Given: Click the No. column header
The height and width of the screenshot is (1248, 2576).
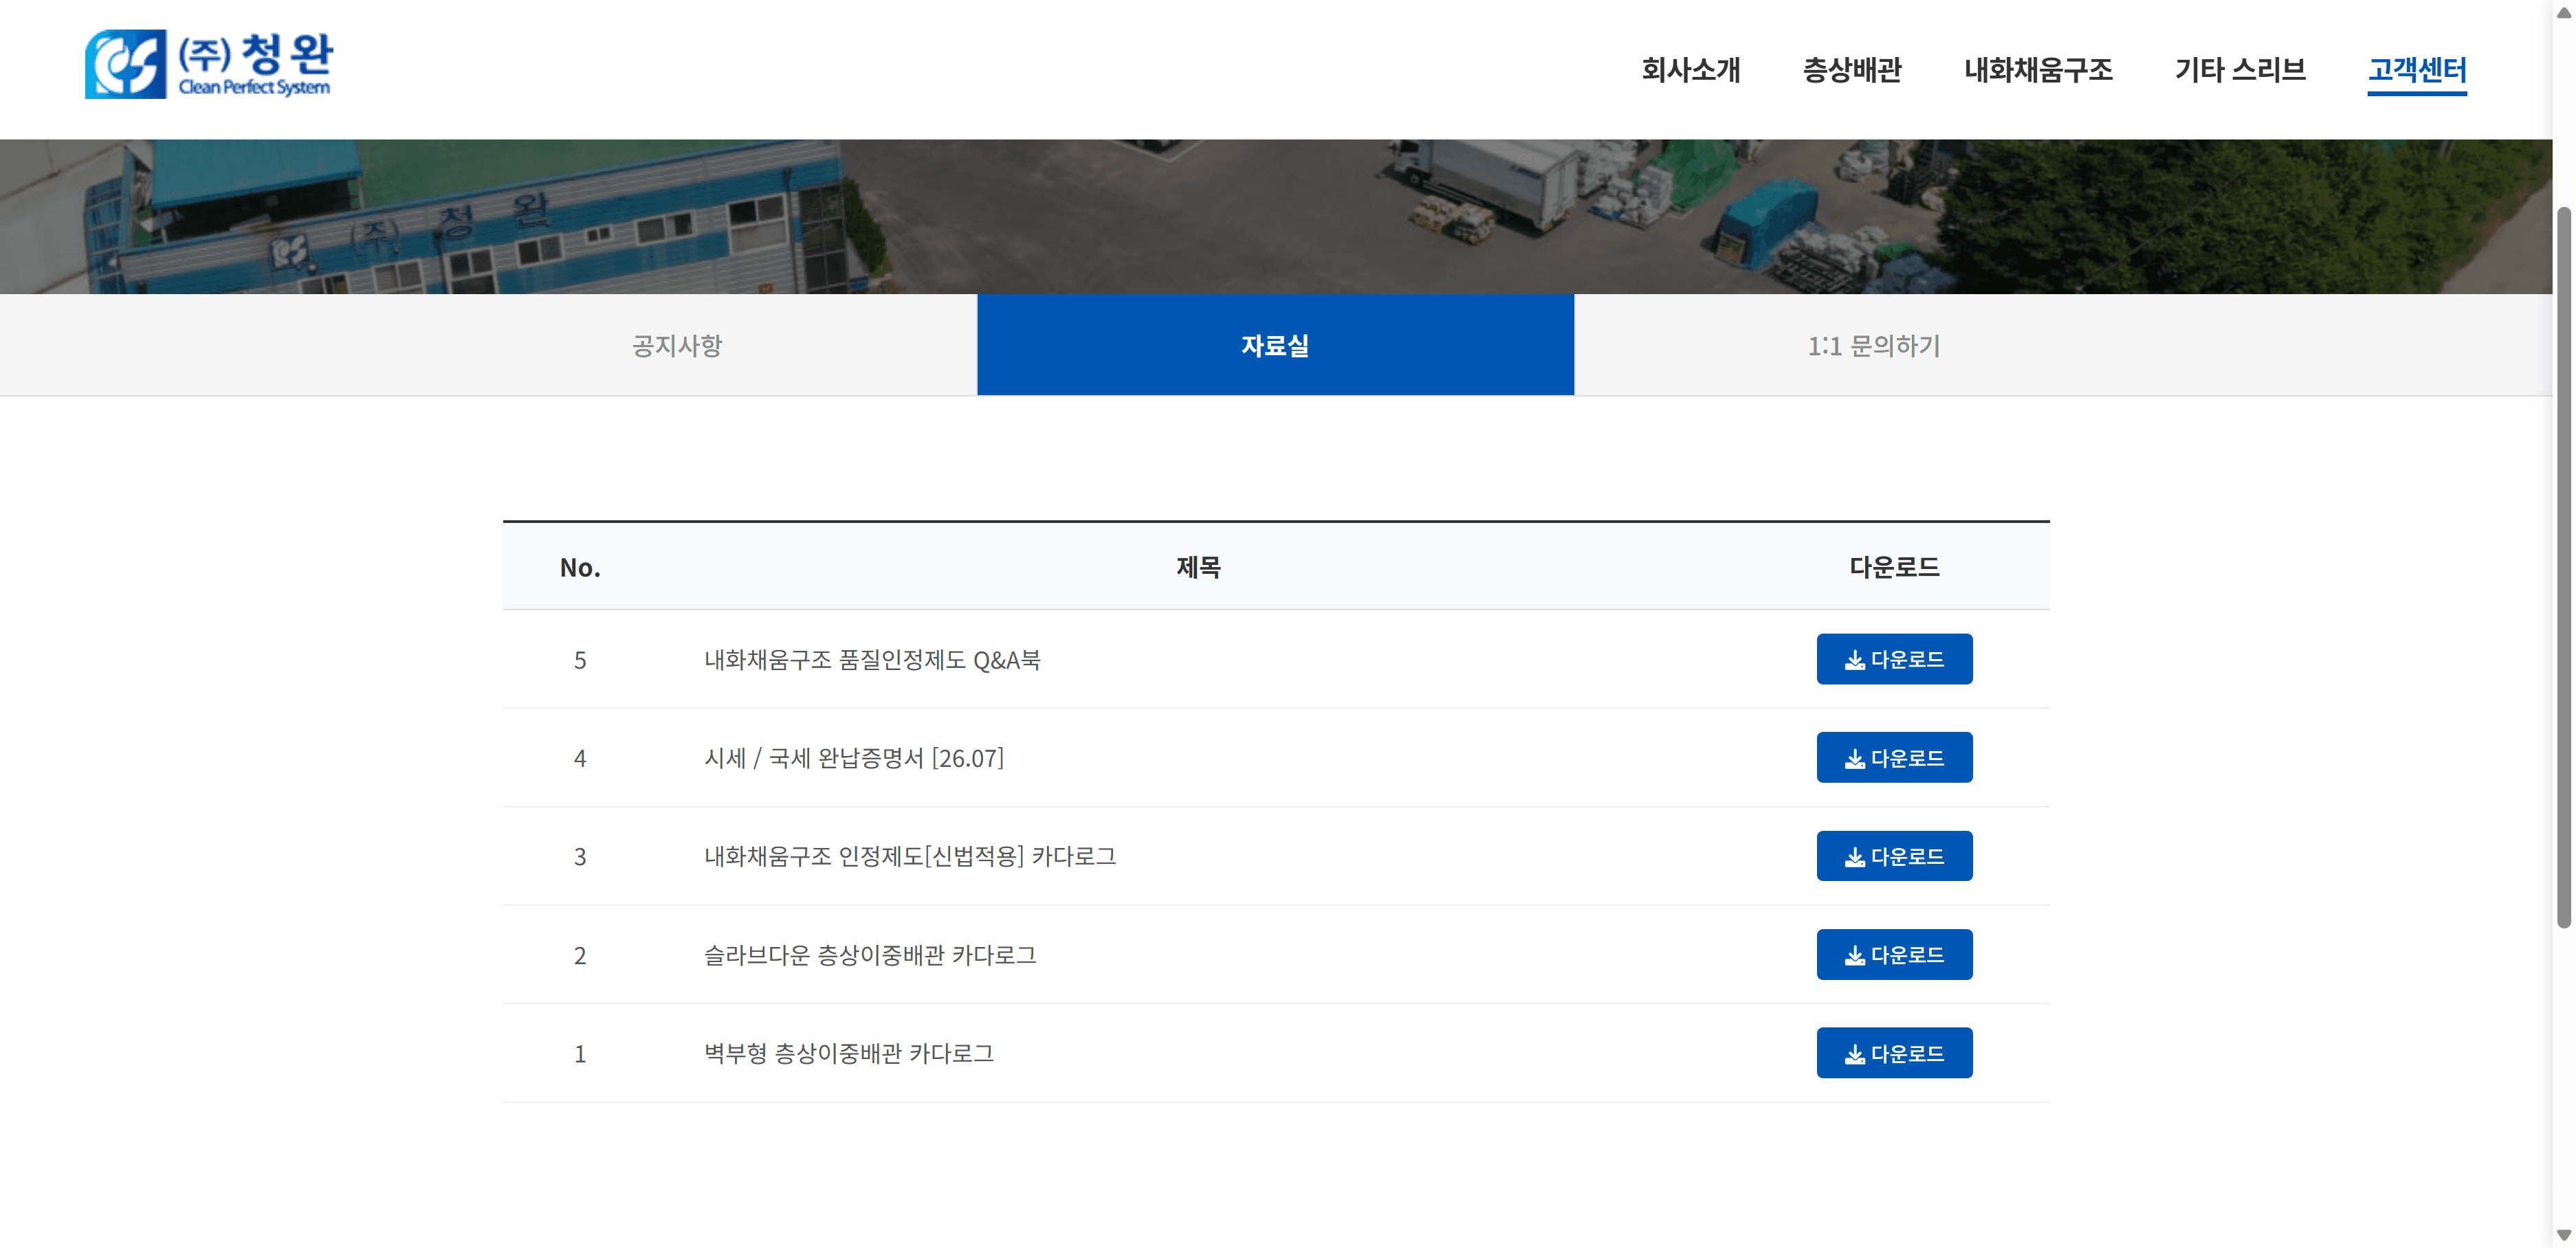Looking at the screenshot, I should coord(580,567).
